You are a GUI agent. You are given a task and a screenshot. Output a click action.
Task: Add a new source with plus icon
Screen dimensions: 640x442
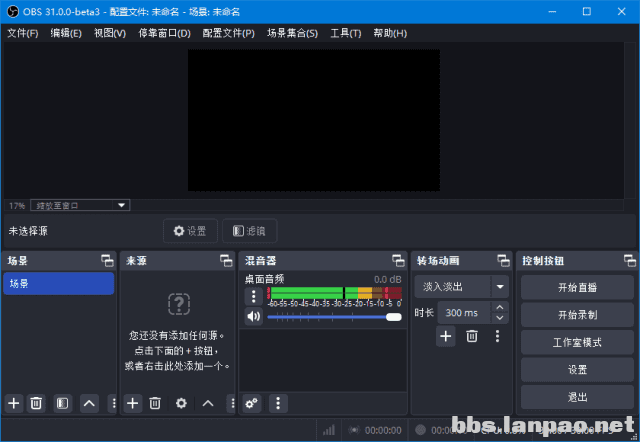click(132, 403)
